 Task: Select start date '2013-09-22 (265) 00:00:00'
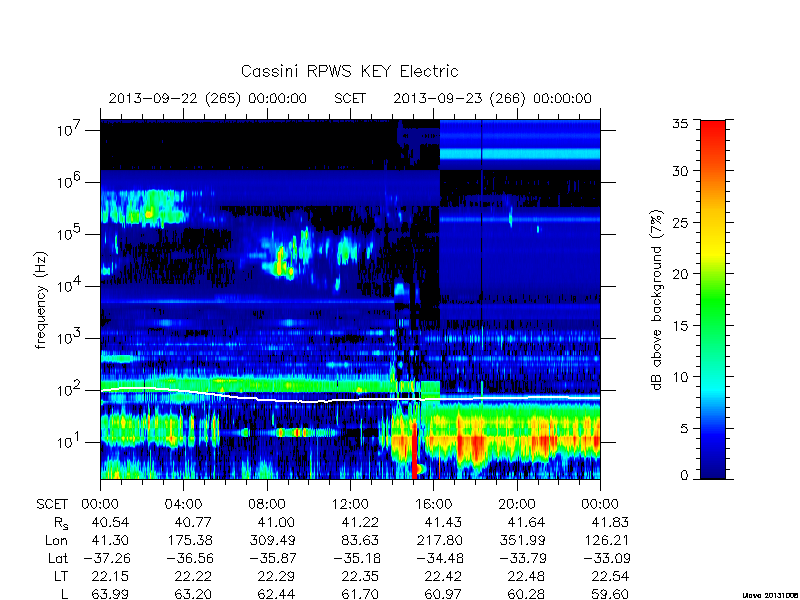(208, 98)
